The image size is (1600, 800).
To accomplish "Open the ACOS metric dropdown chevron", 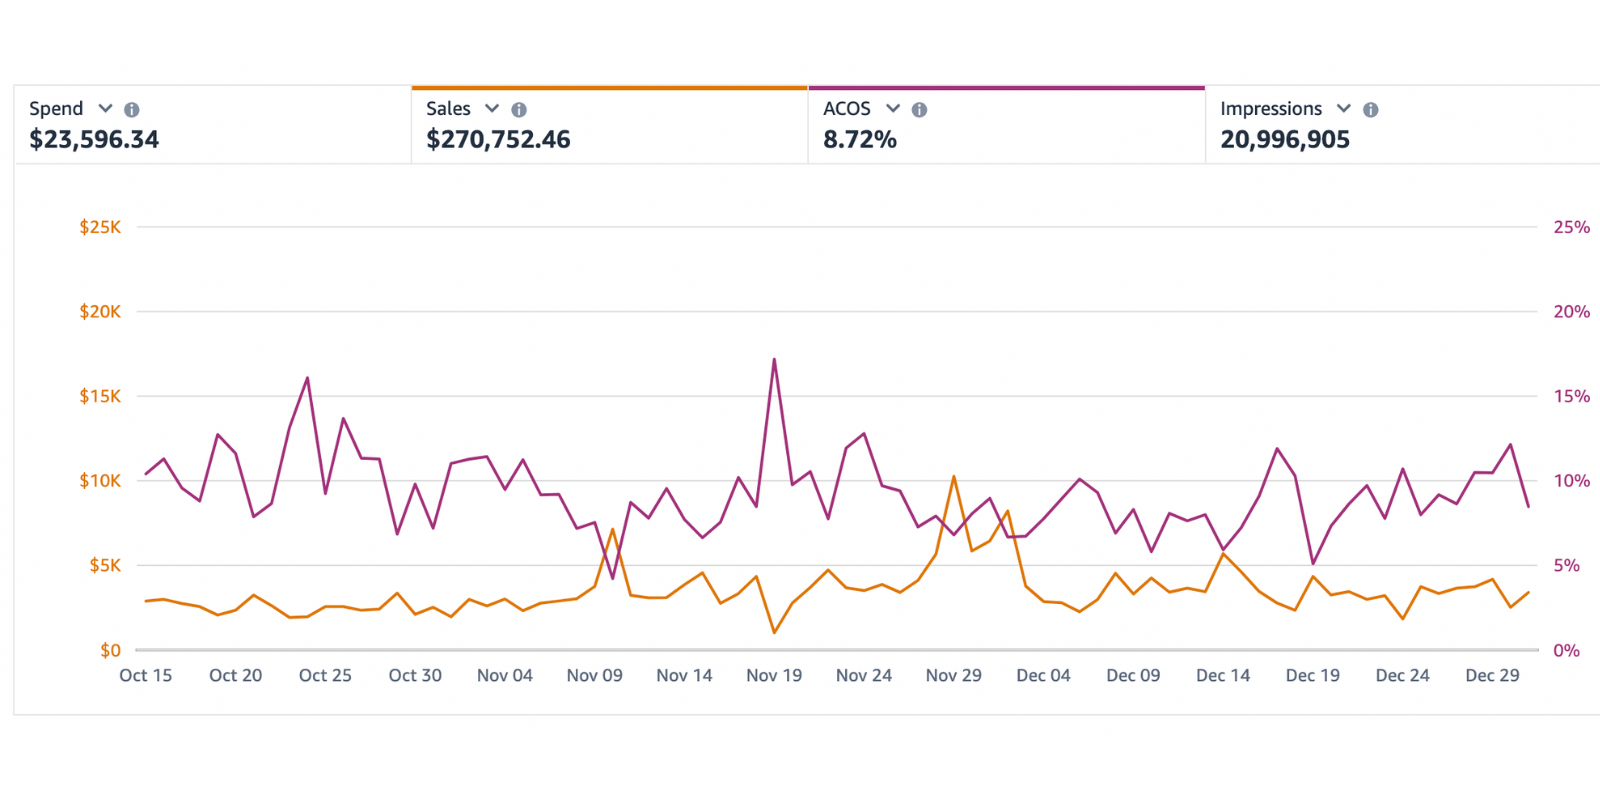I will [893, 108].
